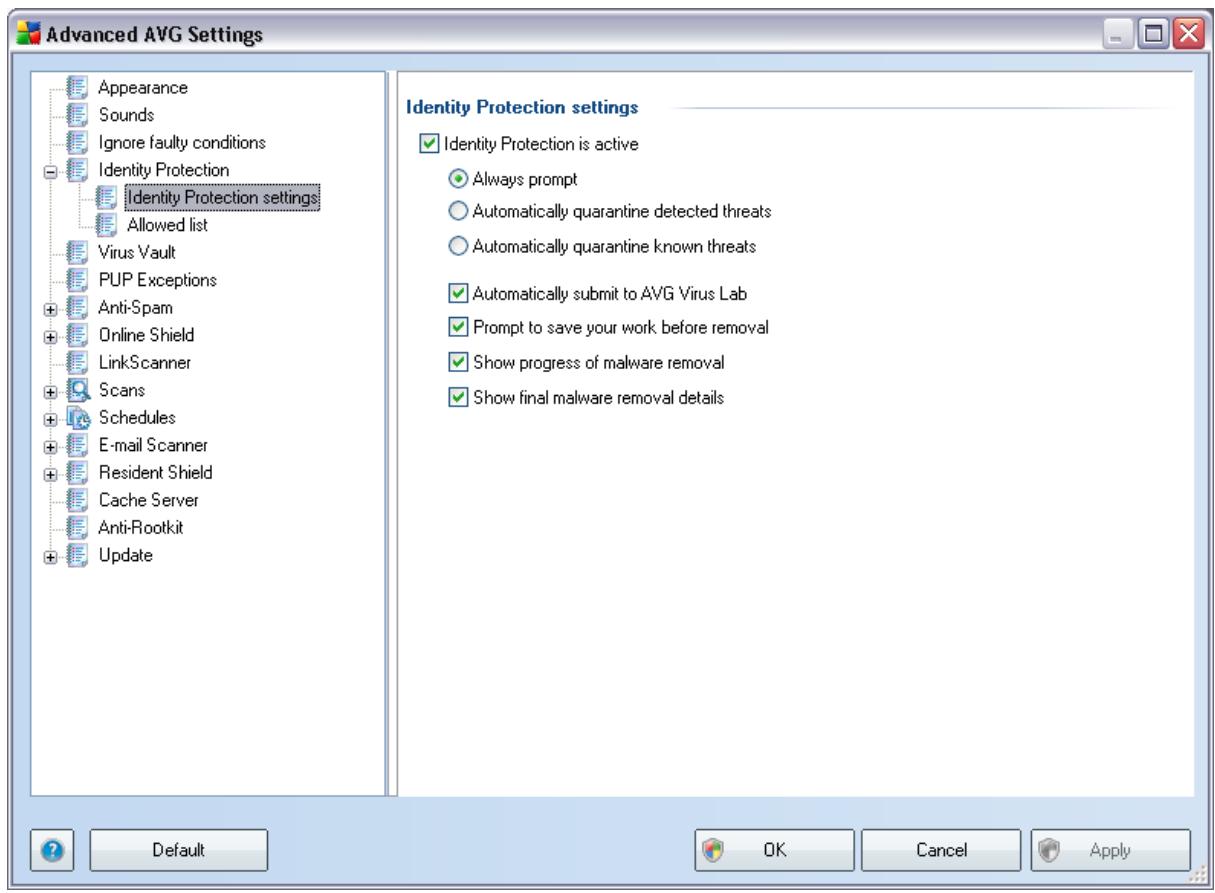Image resolution: width=1215 pixels, height=893 pixels.
Task: Click the Ignore faulty conditions icon
Action: point(75,142)
